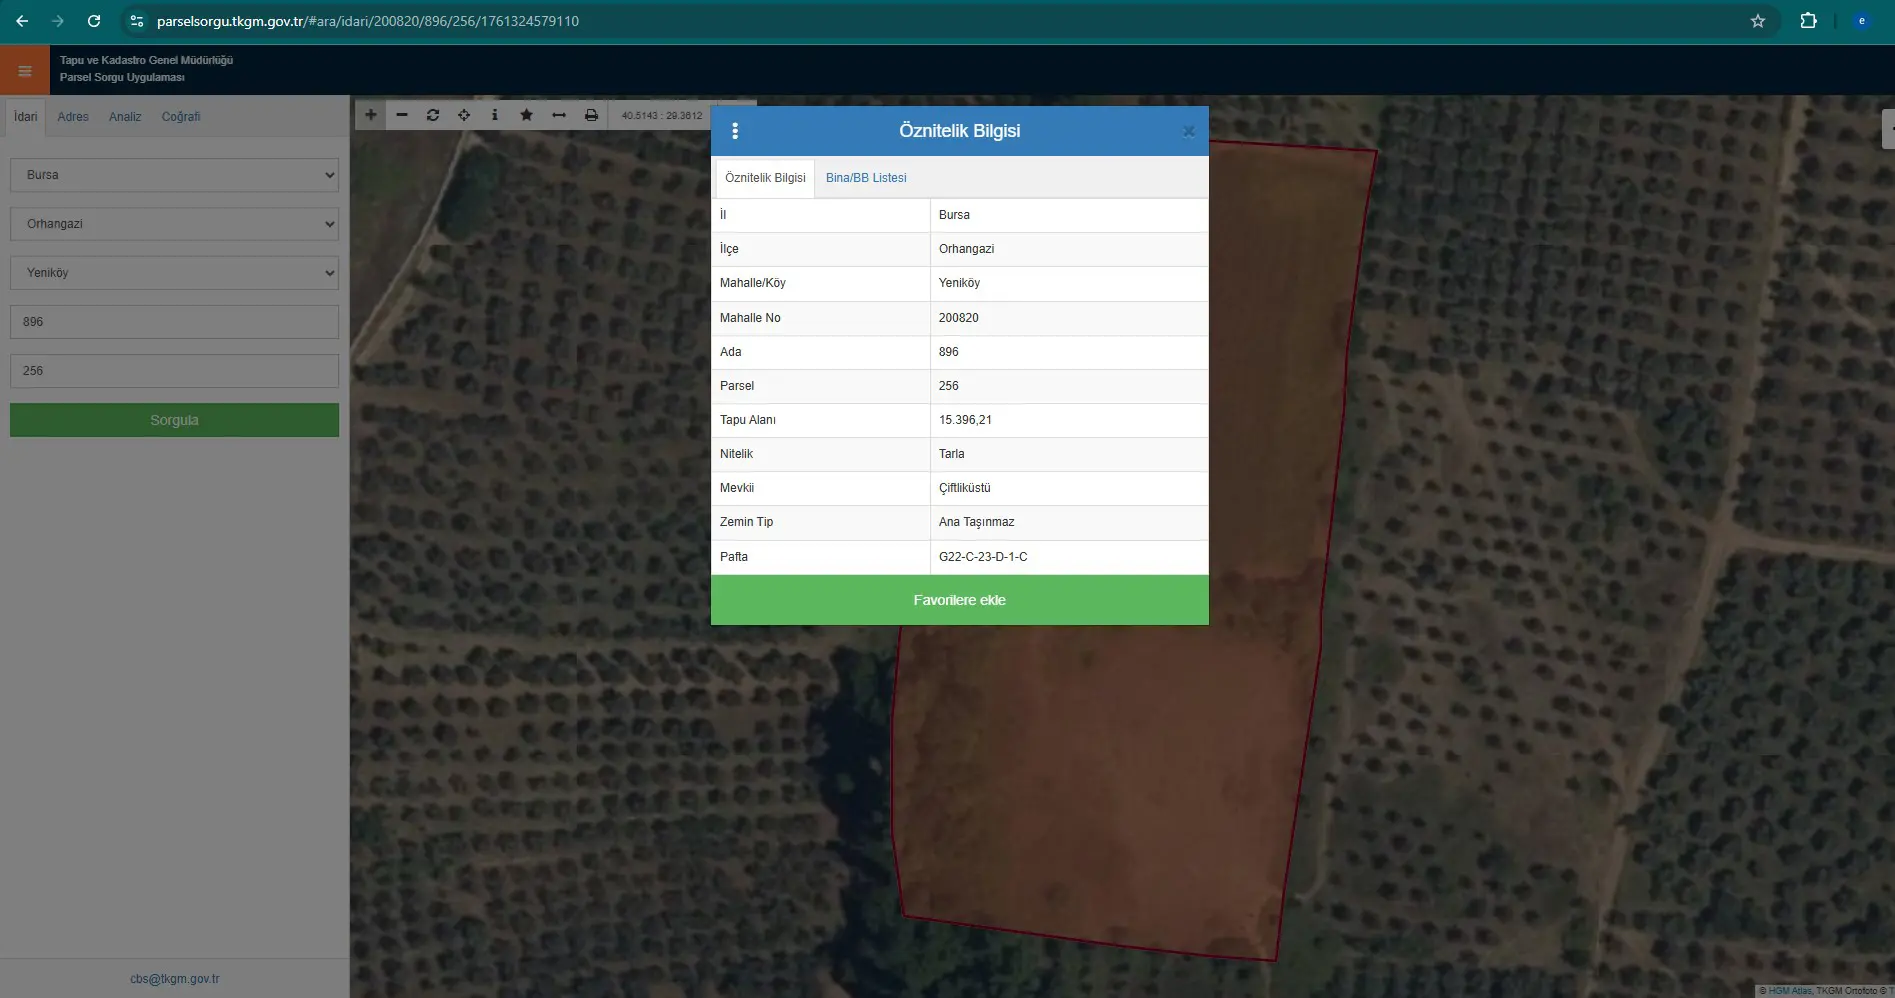The height and width of the screenshot is (998, 1895).
Task: Expand the Bursa province dropdown
Action: tap(175, 175)
